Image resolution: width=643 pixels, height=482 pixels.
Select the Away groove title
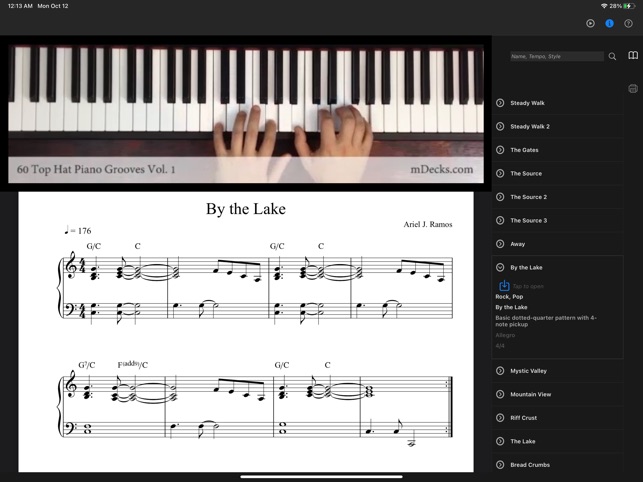point(518,244)
